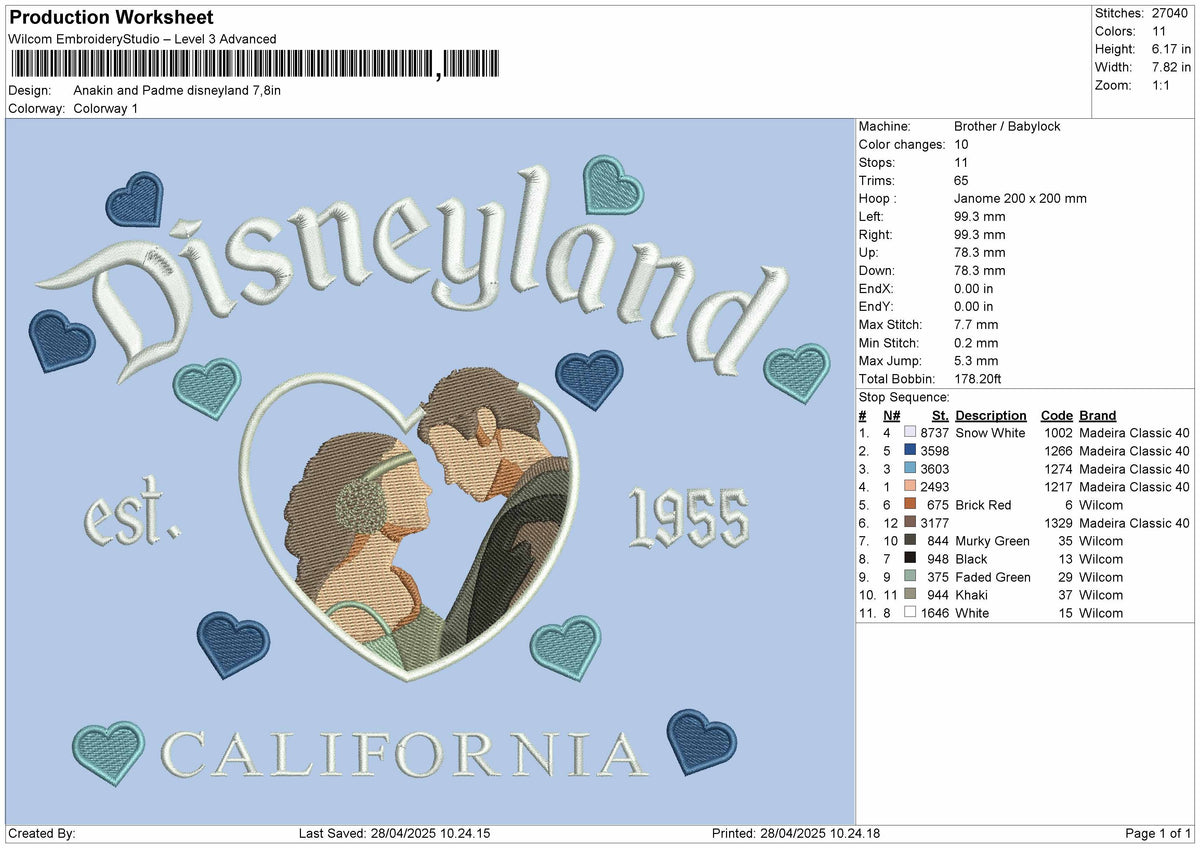Image resolution: width=1200 pixels, height=848 pixels.
Task: Click the 'Created By:' label
Action: [41, 833]
